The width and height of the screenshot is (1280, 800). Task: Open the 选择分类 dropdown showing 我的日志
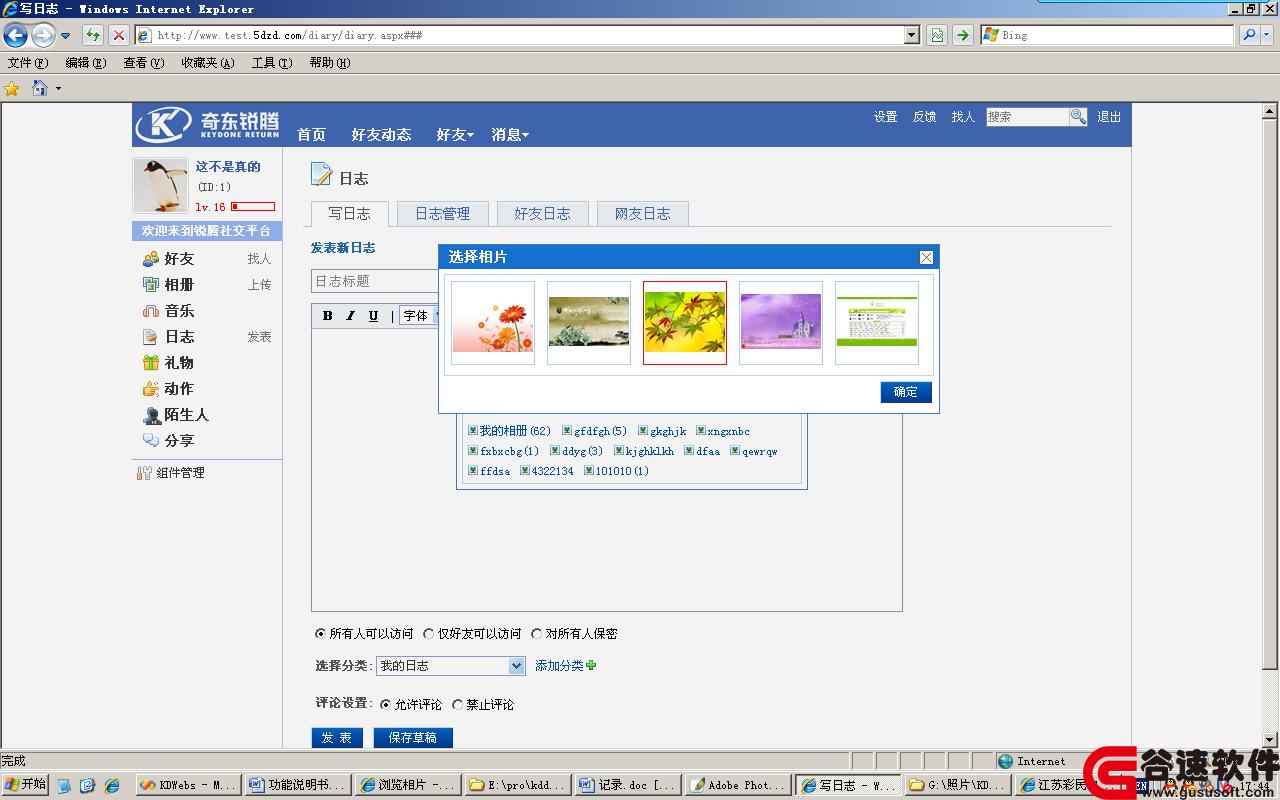click(x=450, y=666)
